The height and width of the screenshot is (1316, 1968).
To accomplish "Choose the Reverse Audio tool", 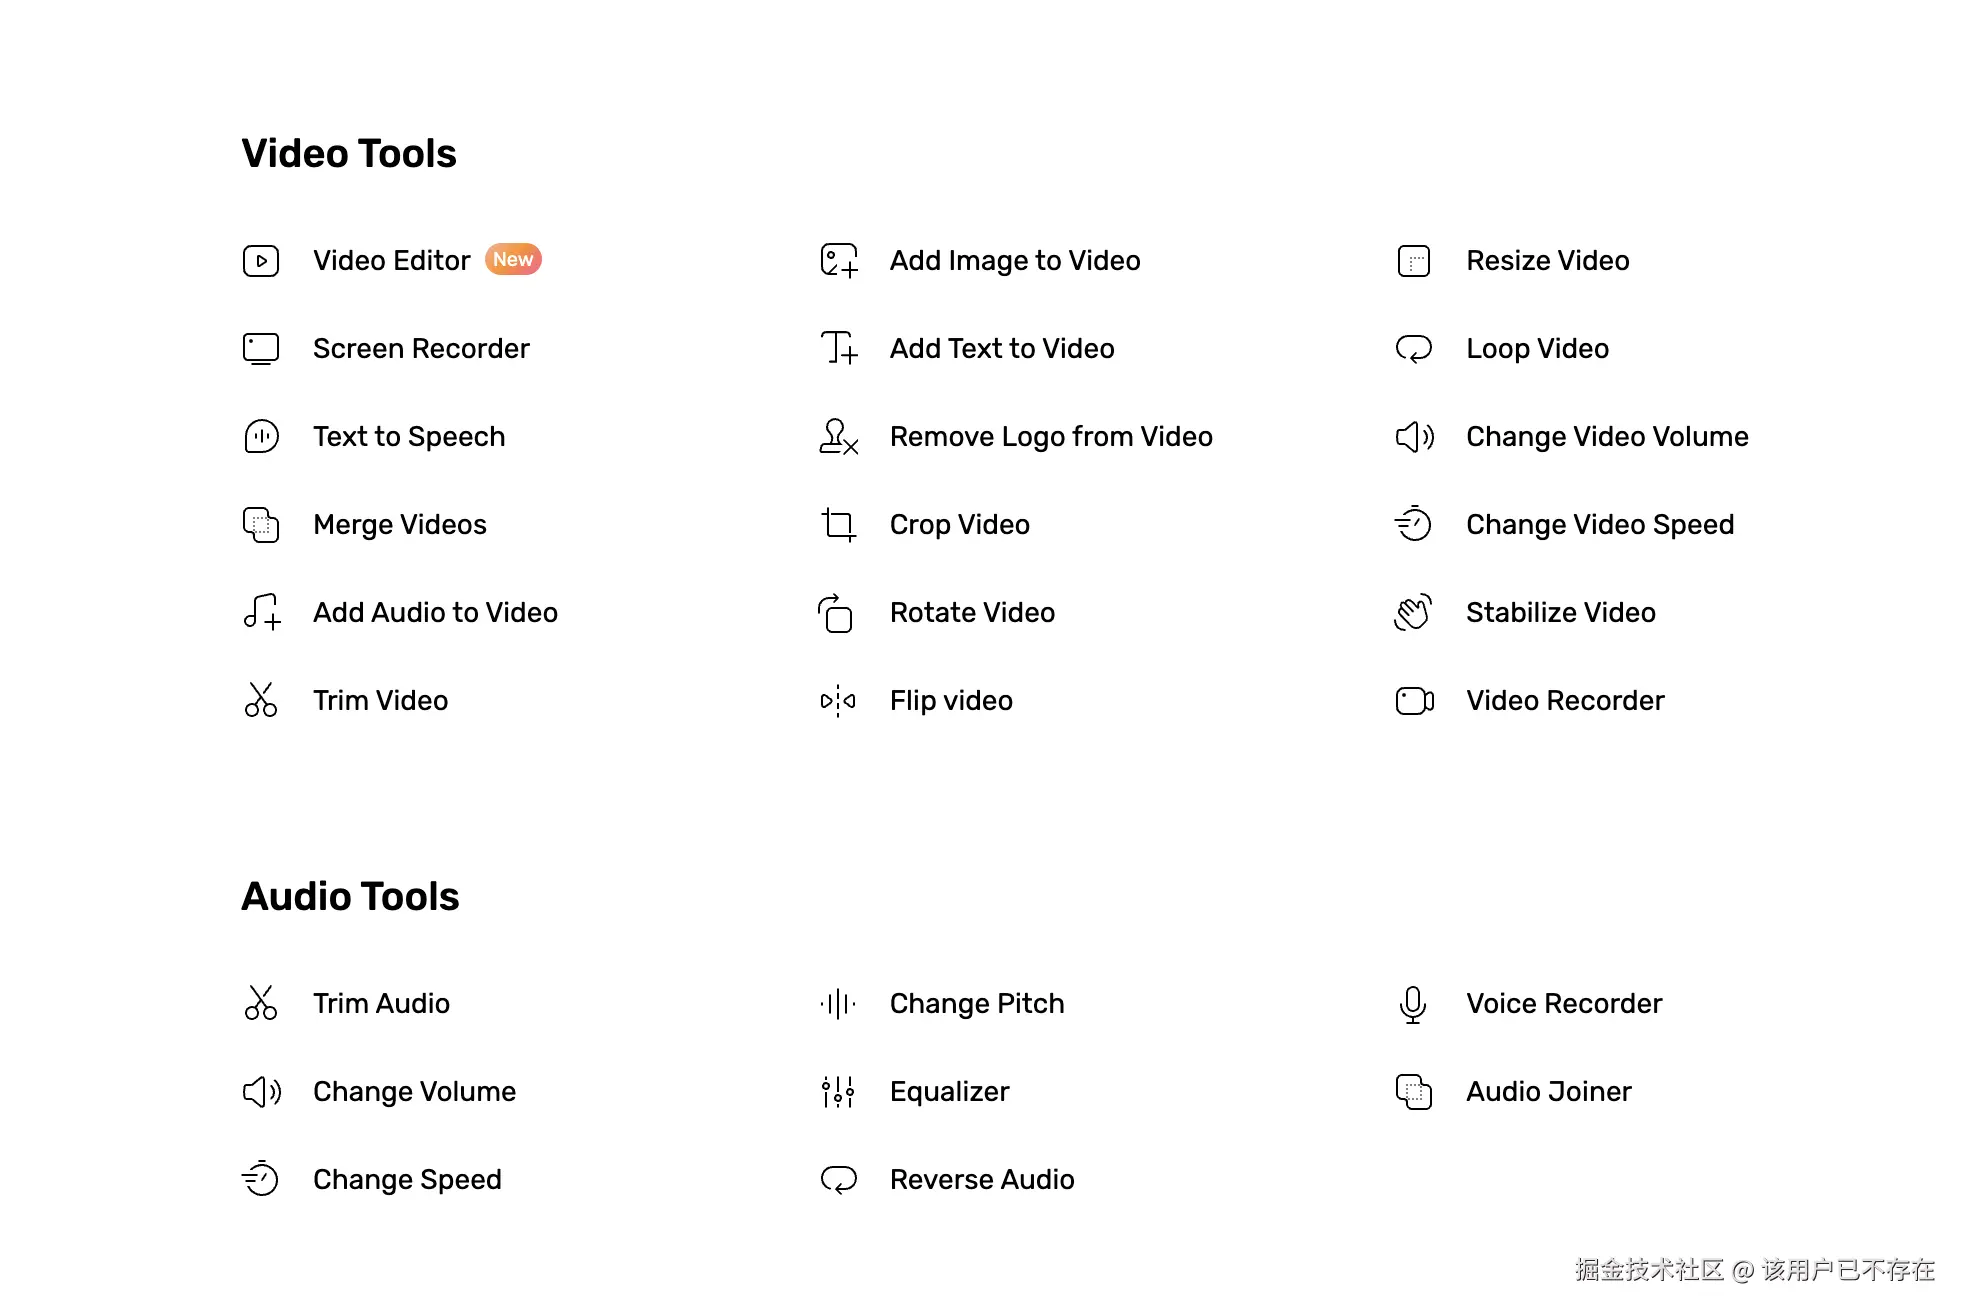I will point(982,1180).
